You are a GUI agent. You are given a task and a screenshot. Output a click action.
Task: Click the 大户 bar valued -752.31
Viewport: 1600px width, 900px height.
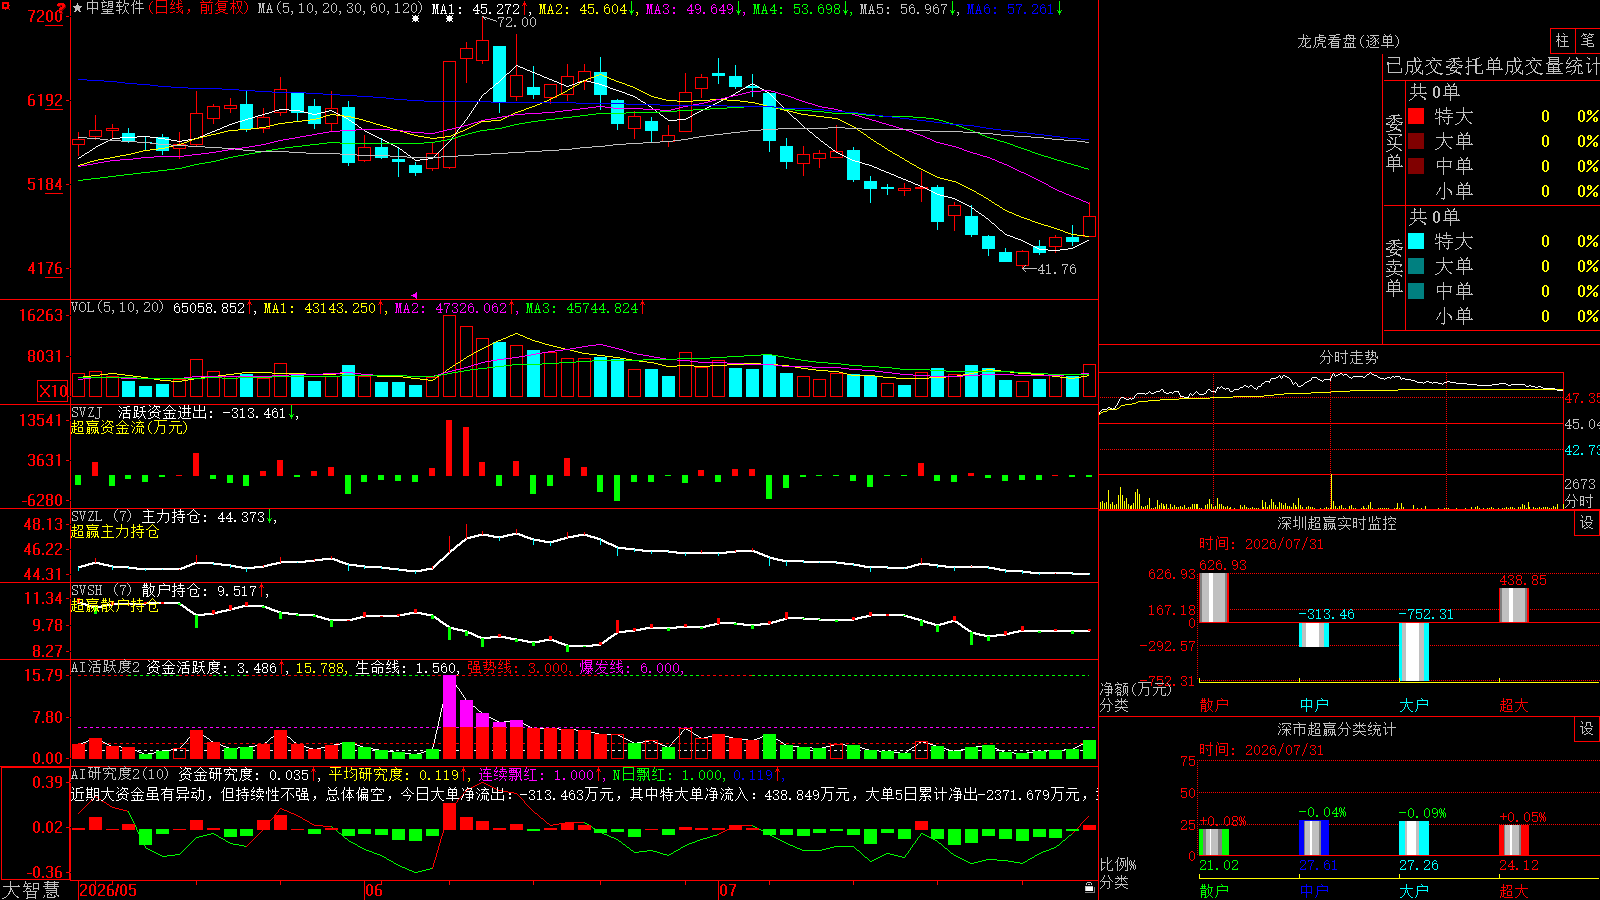click(1414, 652)
